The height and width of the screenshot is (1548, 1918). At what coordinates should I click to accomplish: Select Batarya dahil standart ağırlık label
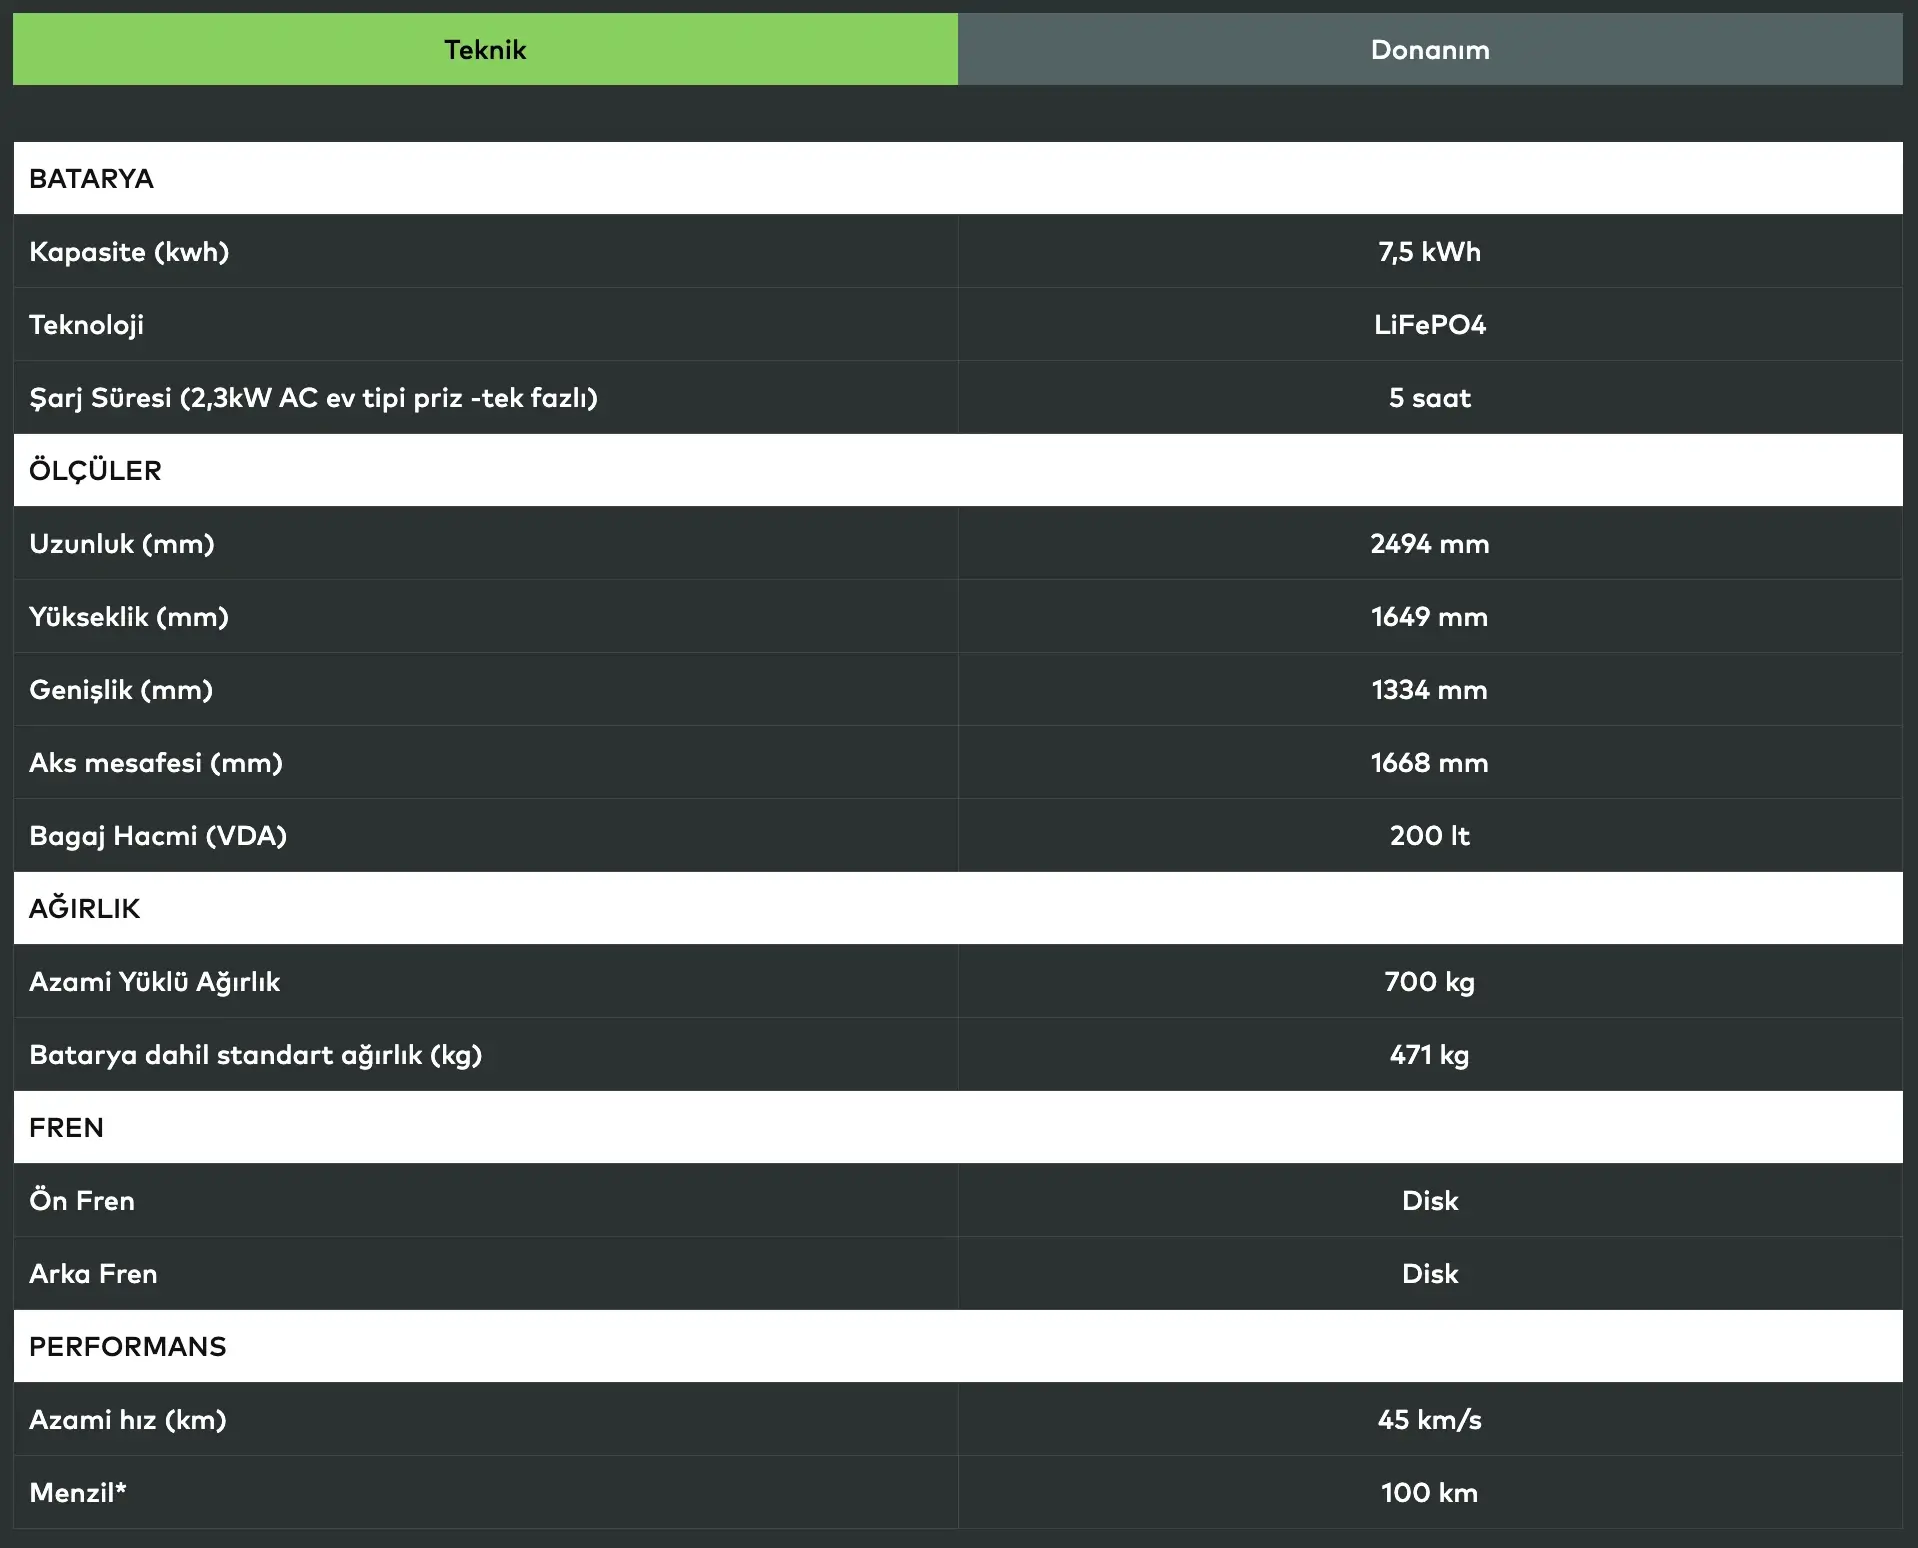click(255, 1055)
